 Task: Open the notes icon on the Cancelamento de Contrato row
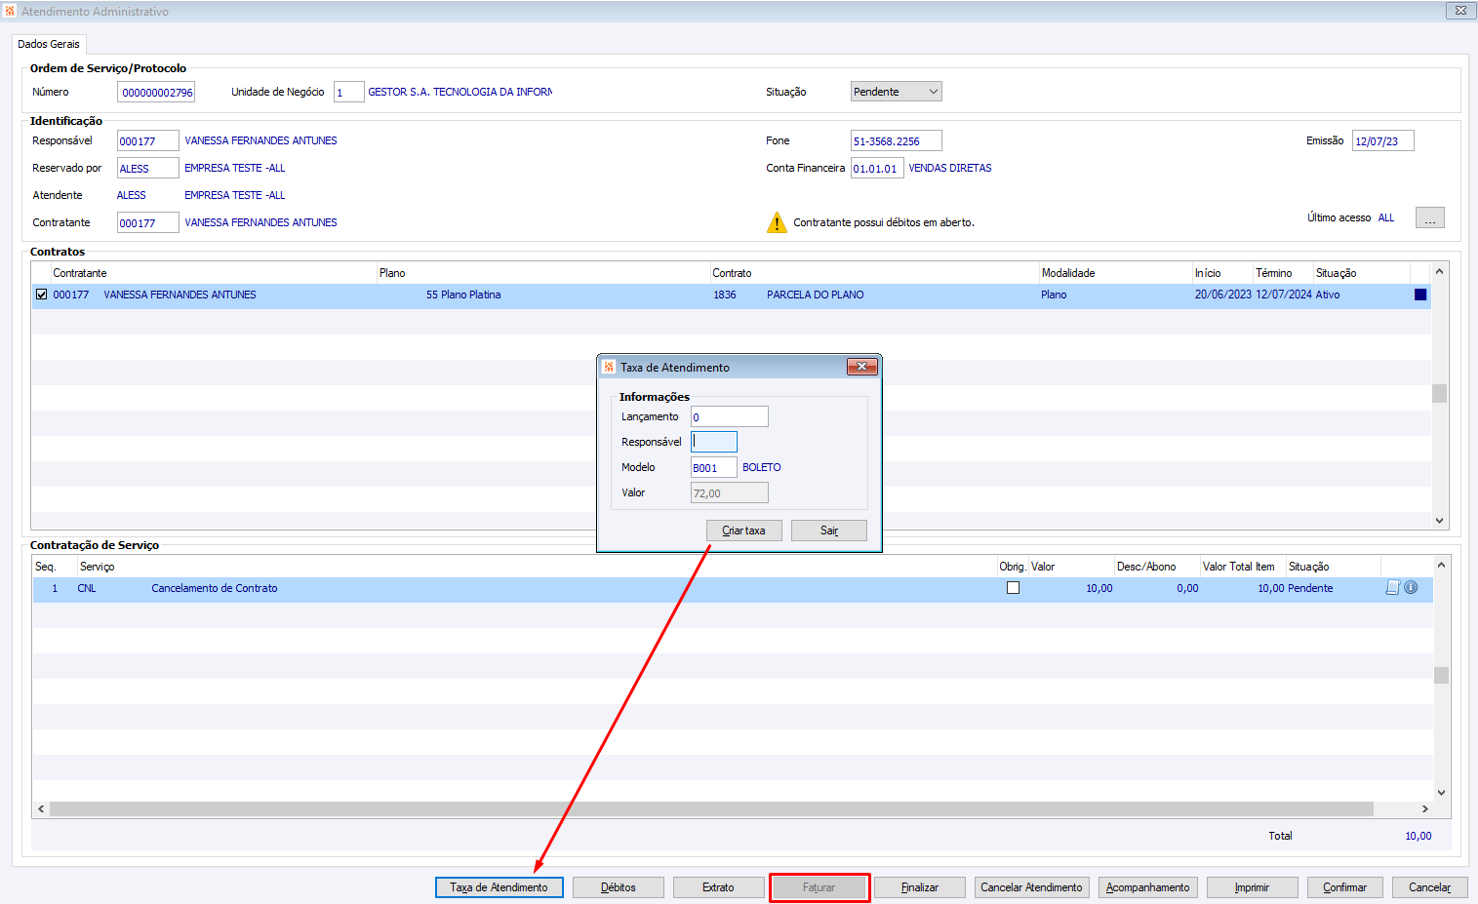[1392, 588]
